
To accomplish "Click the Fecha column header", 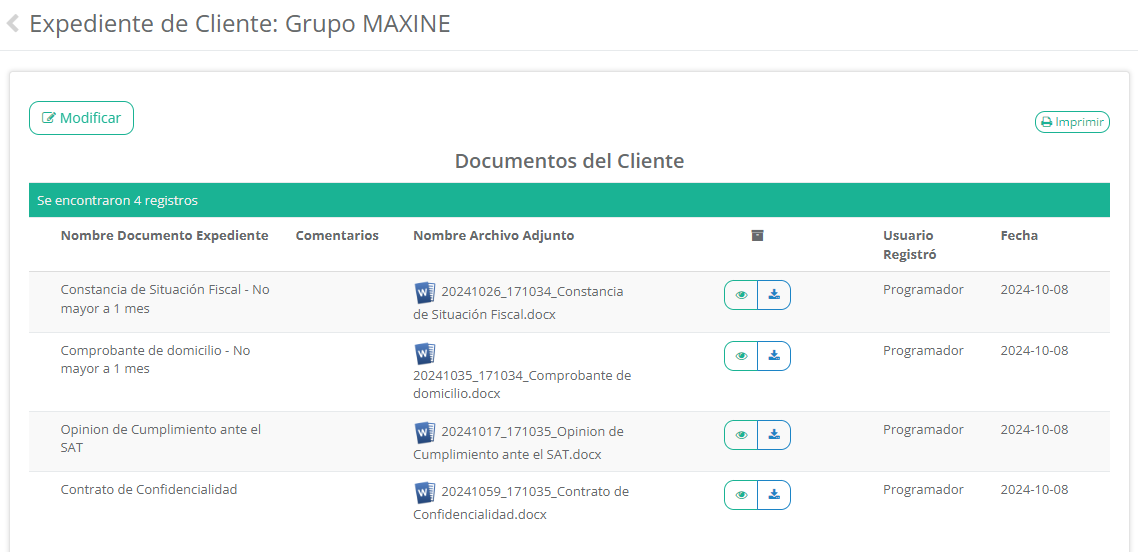I will [1019, 236].
